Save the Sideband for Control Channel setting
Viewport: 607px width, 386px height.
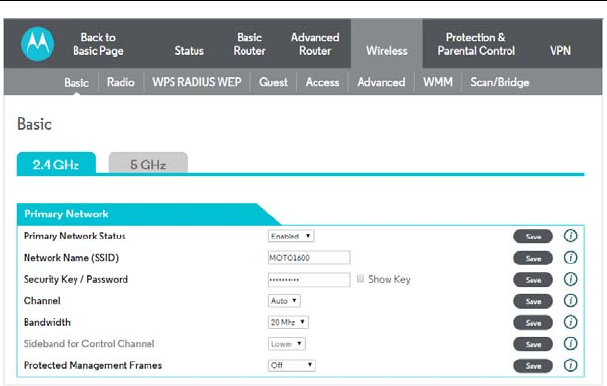[533, 344]
